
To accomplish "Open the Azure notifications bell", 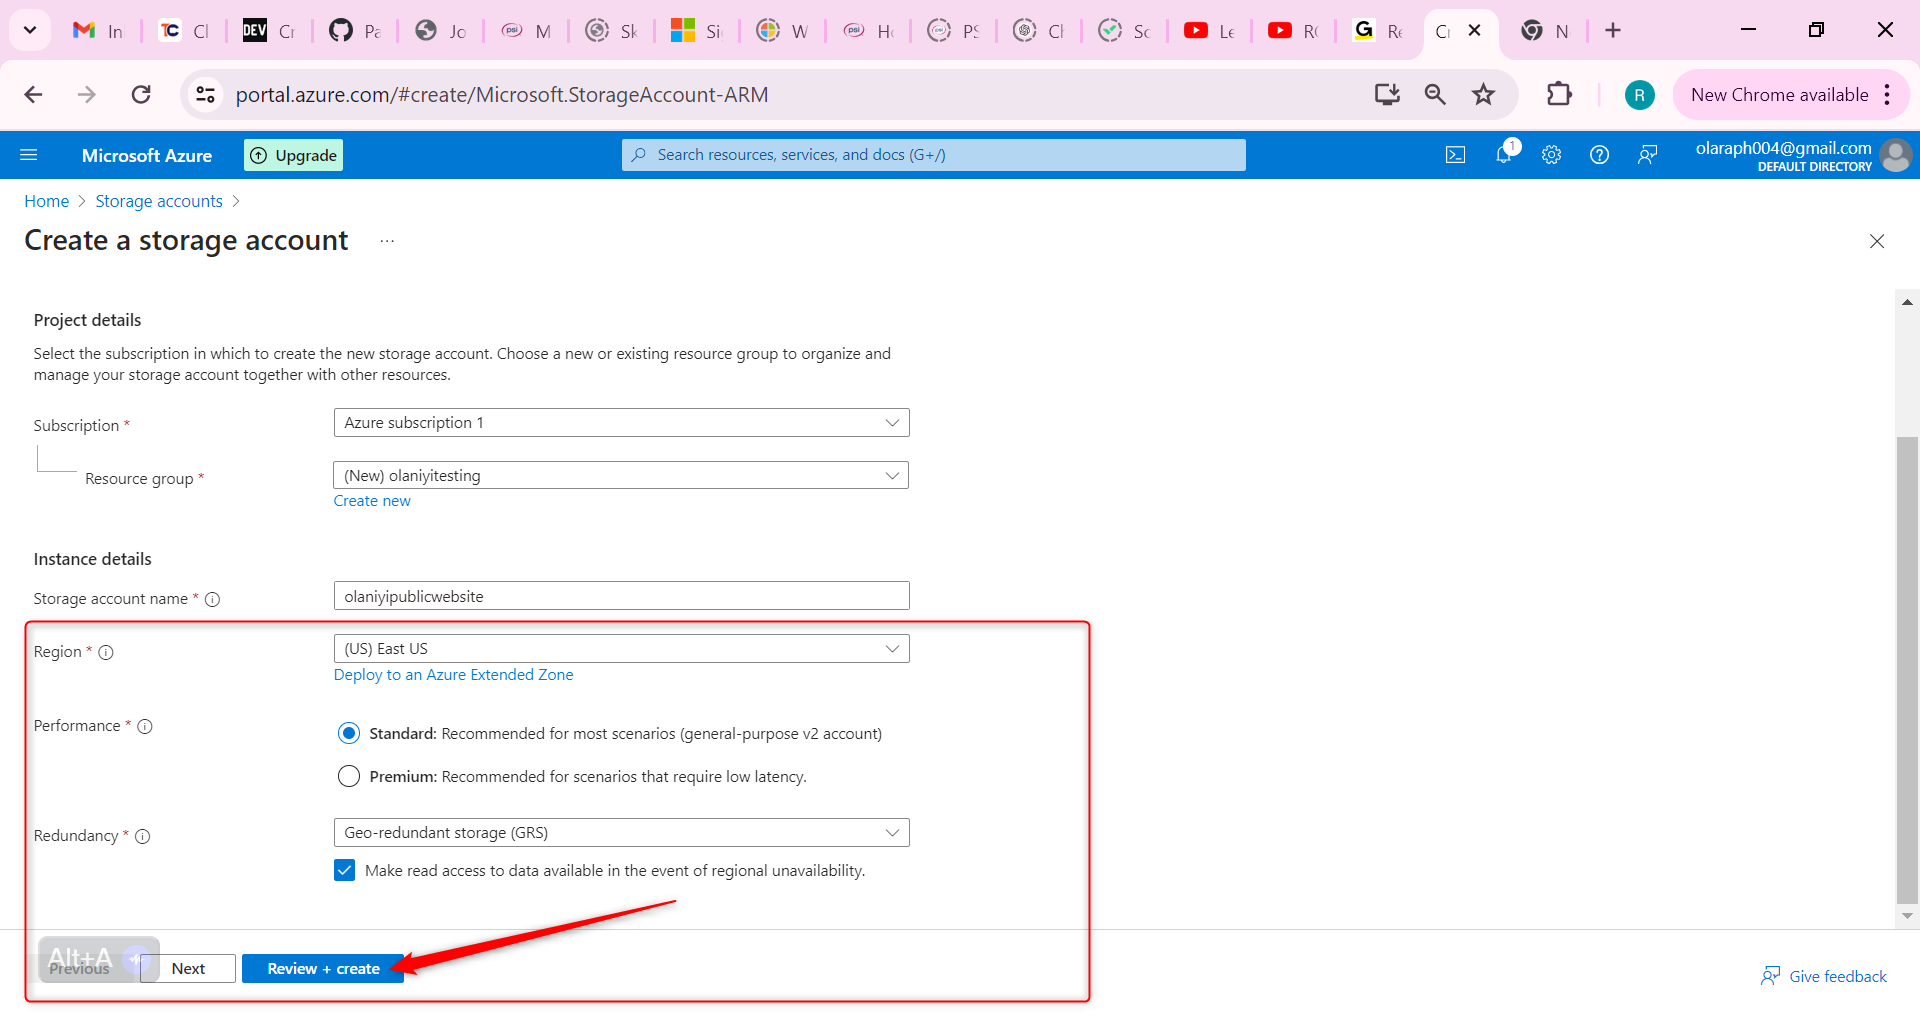I will tap(1504, 154).
